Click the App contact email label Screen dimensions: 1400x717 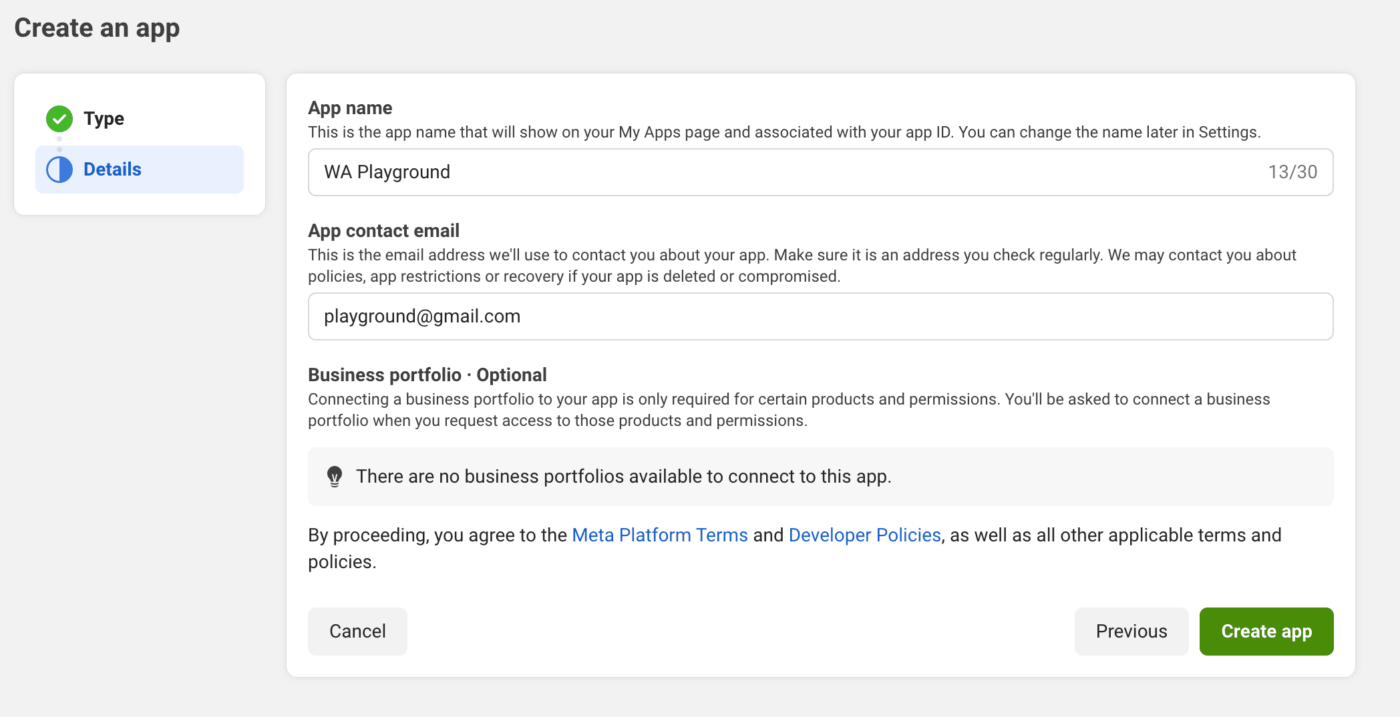pos(384,231)
